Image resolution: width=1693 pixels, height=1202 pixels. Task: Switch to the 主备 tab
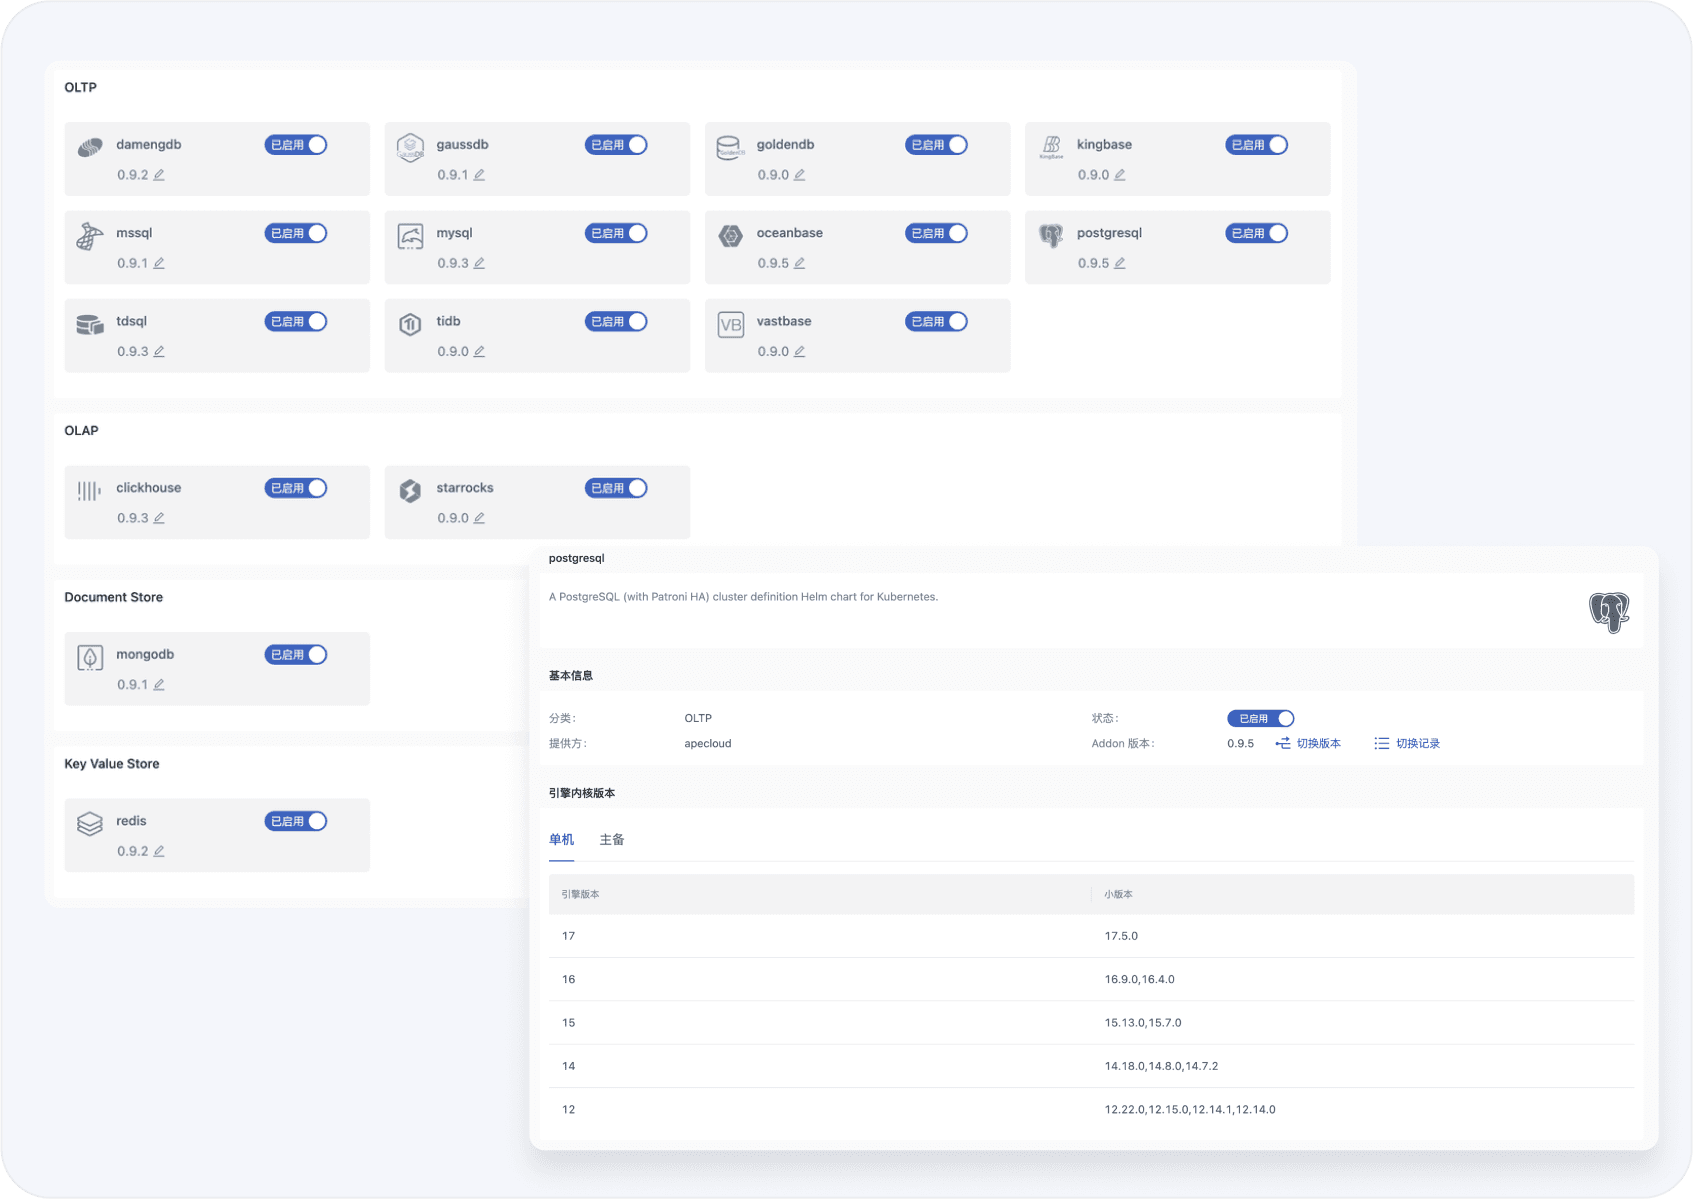point(612,840)
